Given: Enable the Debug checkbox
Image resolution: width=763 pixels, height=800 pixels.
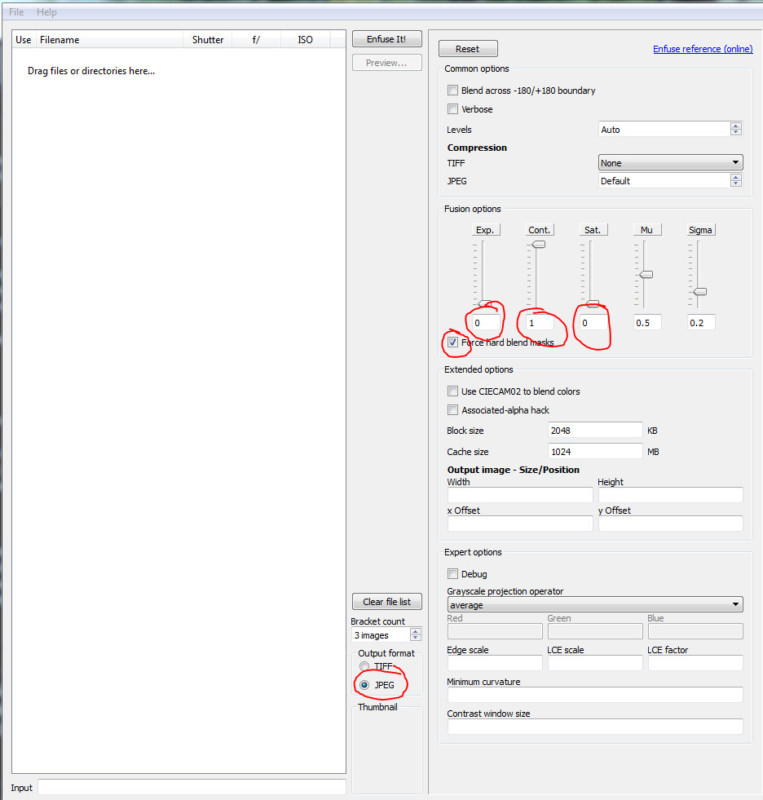Looking at the screenshot, I should pyautogui.click(x=452, y=574).
